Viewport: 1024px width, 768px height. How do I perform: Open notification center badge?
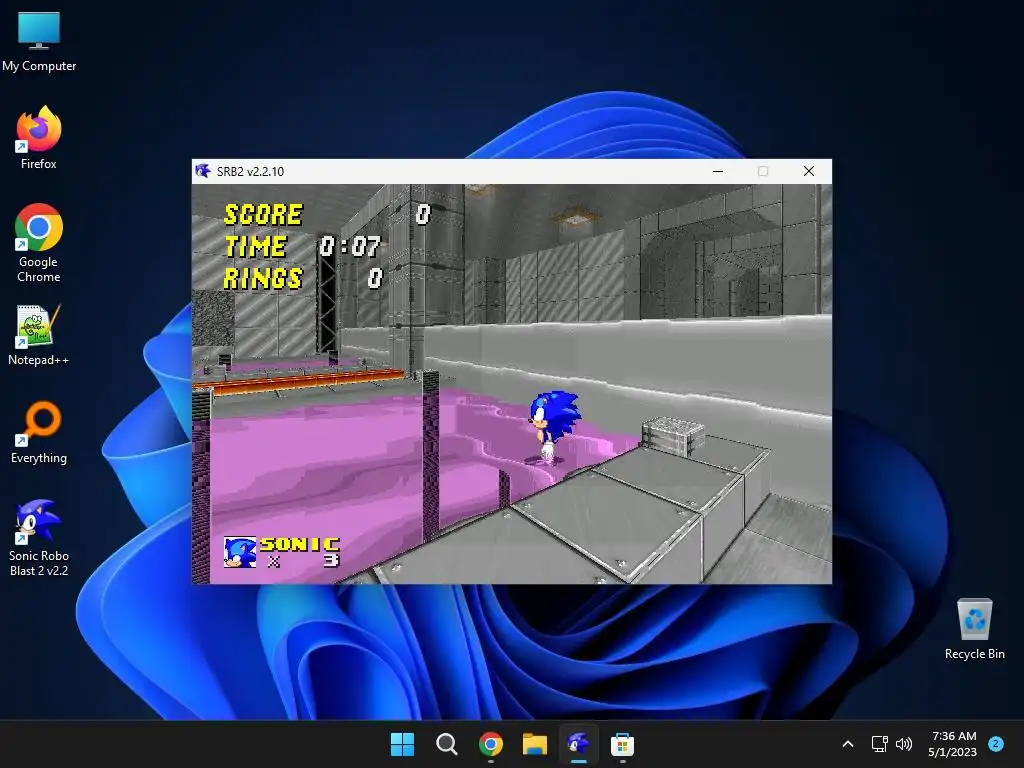pyautogui.click(x=996, y=744)
